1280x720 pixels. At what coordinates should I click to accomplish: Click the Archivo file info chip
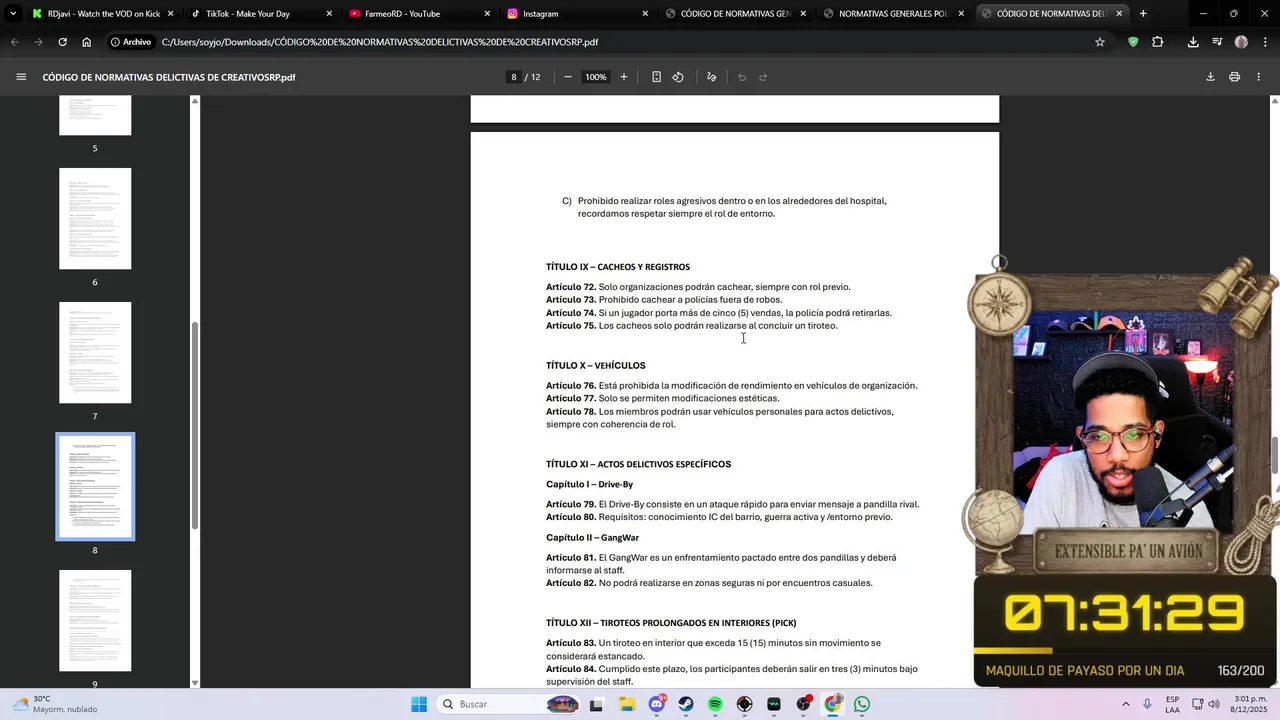(131, 42)
